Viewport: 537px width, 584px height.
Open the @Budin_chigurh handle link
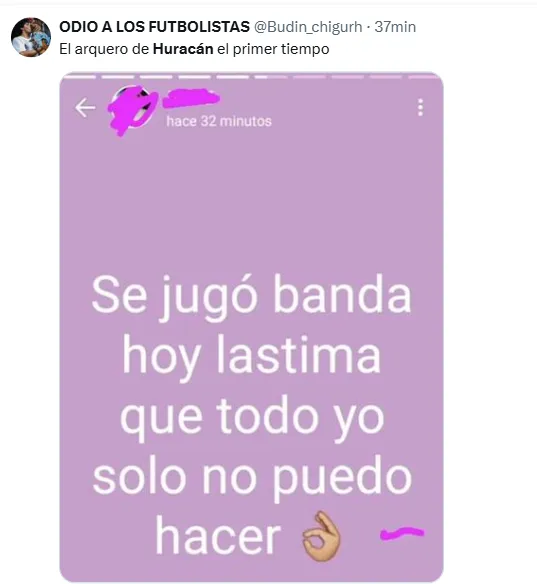pyautogui.click(x=308, y=27)
